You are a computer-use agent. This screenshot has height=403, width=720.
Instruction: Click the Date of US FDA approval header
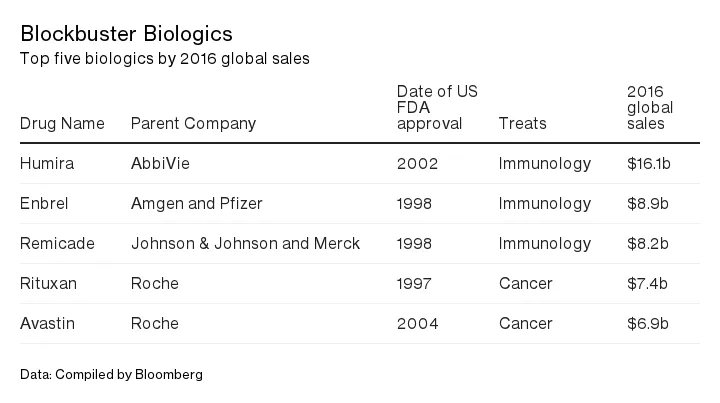(437, 108)
